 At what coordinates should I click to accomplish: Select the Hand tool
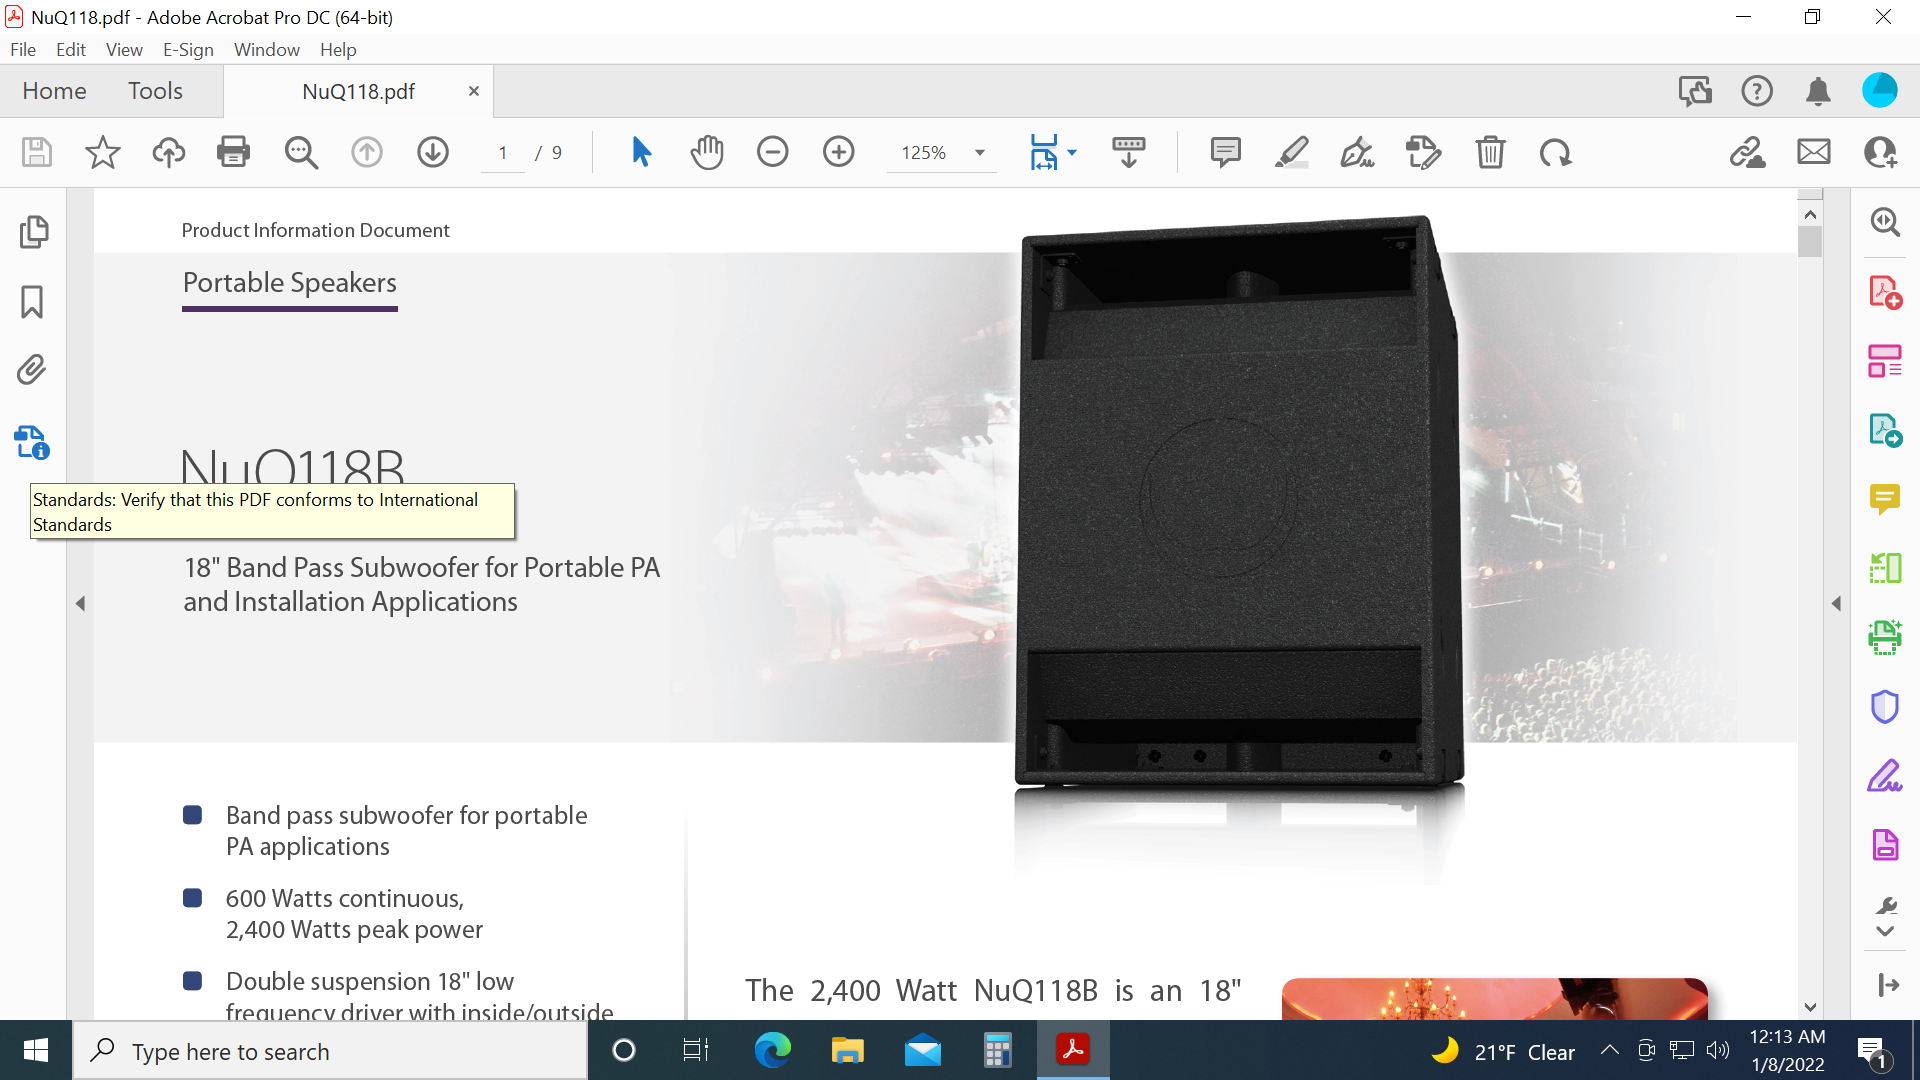coord(707,152)
